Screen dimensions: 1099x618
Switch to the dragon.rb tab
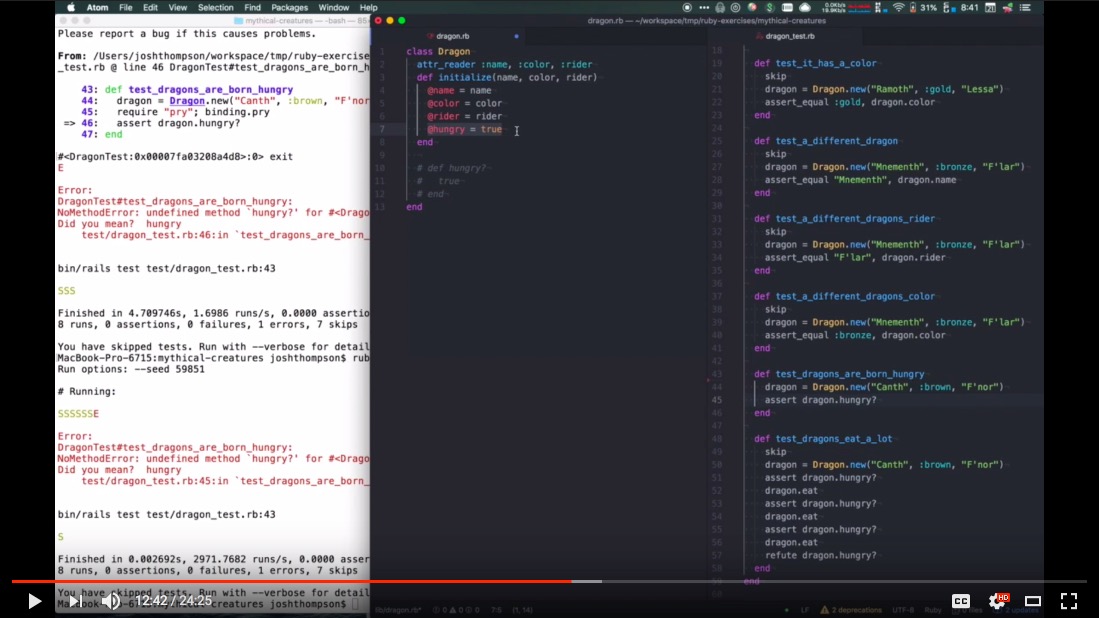[x=452, y=36]
